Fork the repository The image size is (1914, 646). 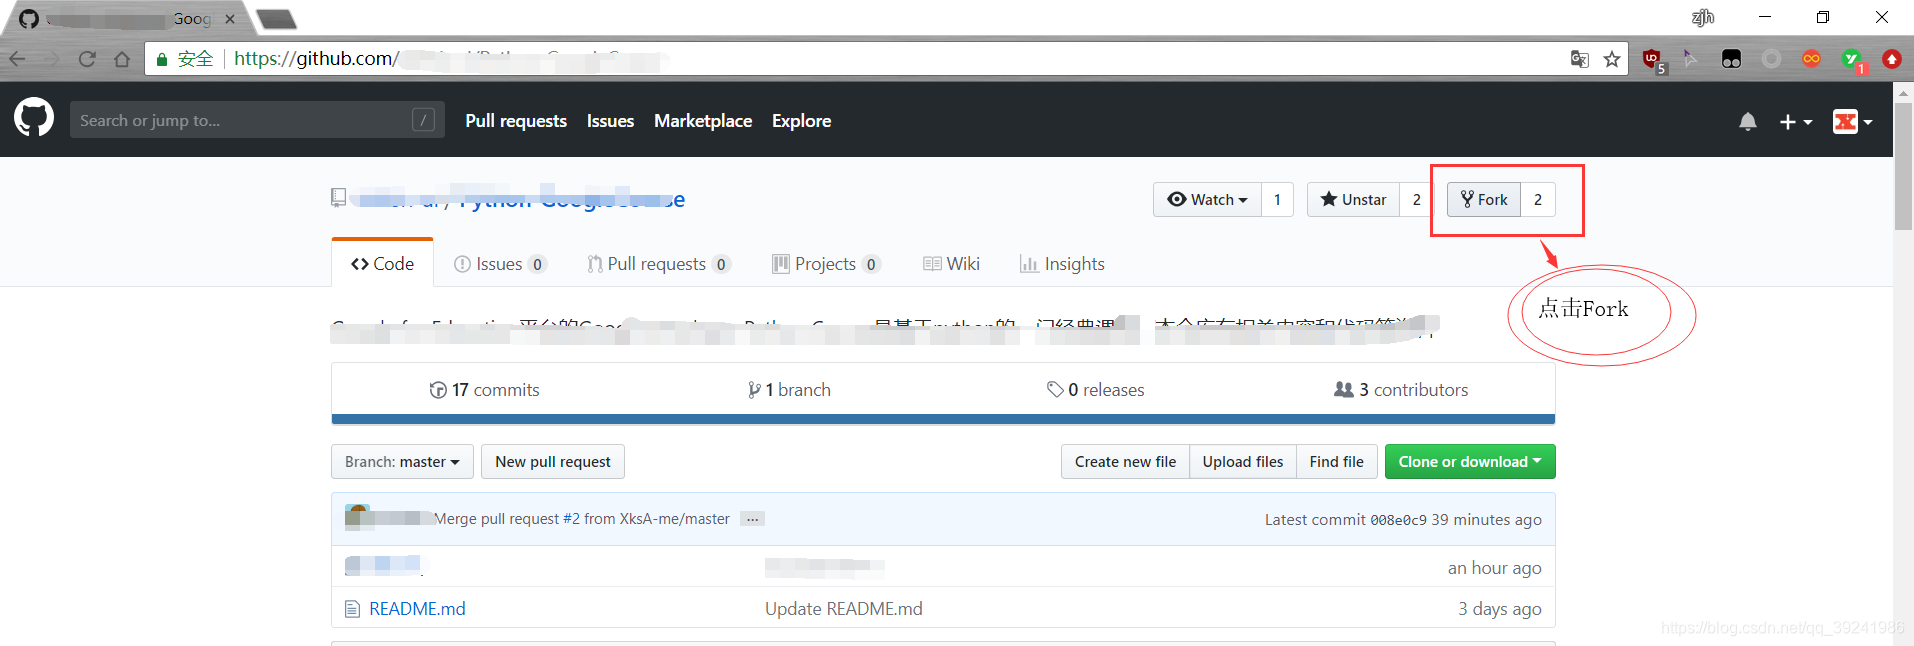point(1484,199)
